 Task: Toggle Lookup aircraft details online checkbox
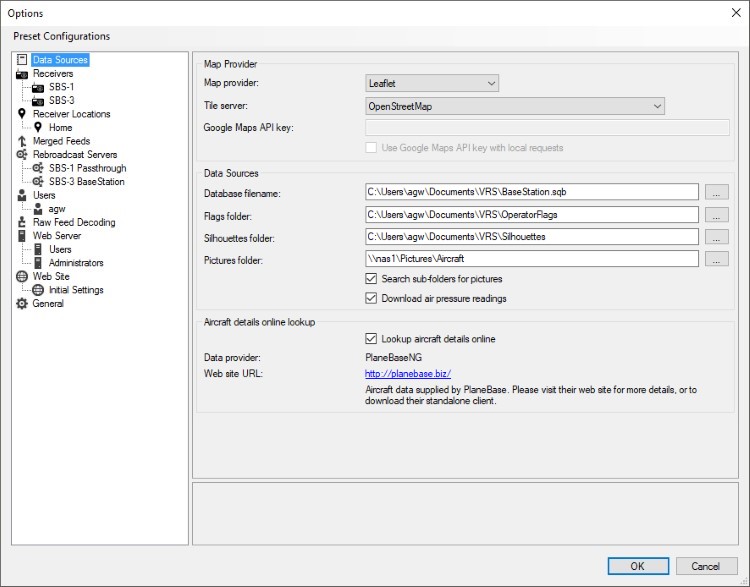[x=372, y=339]
